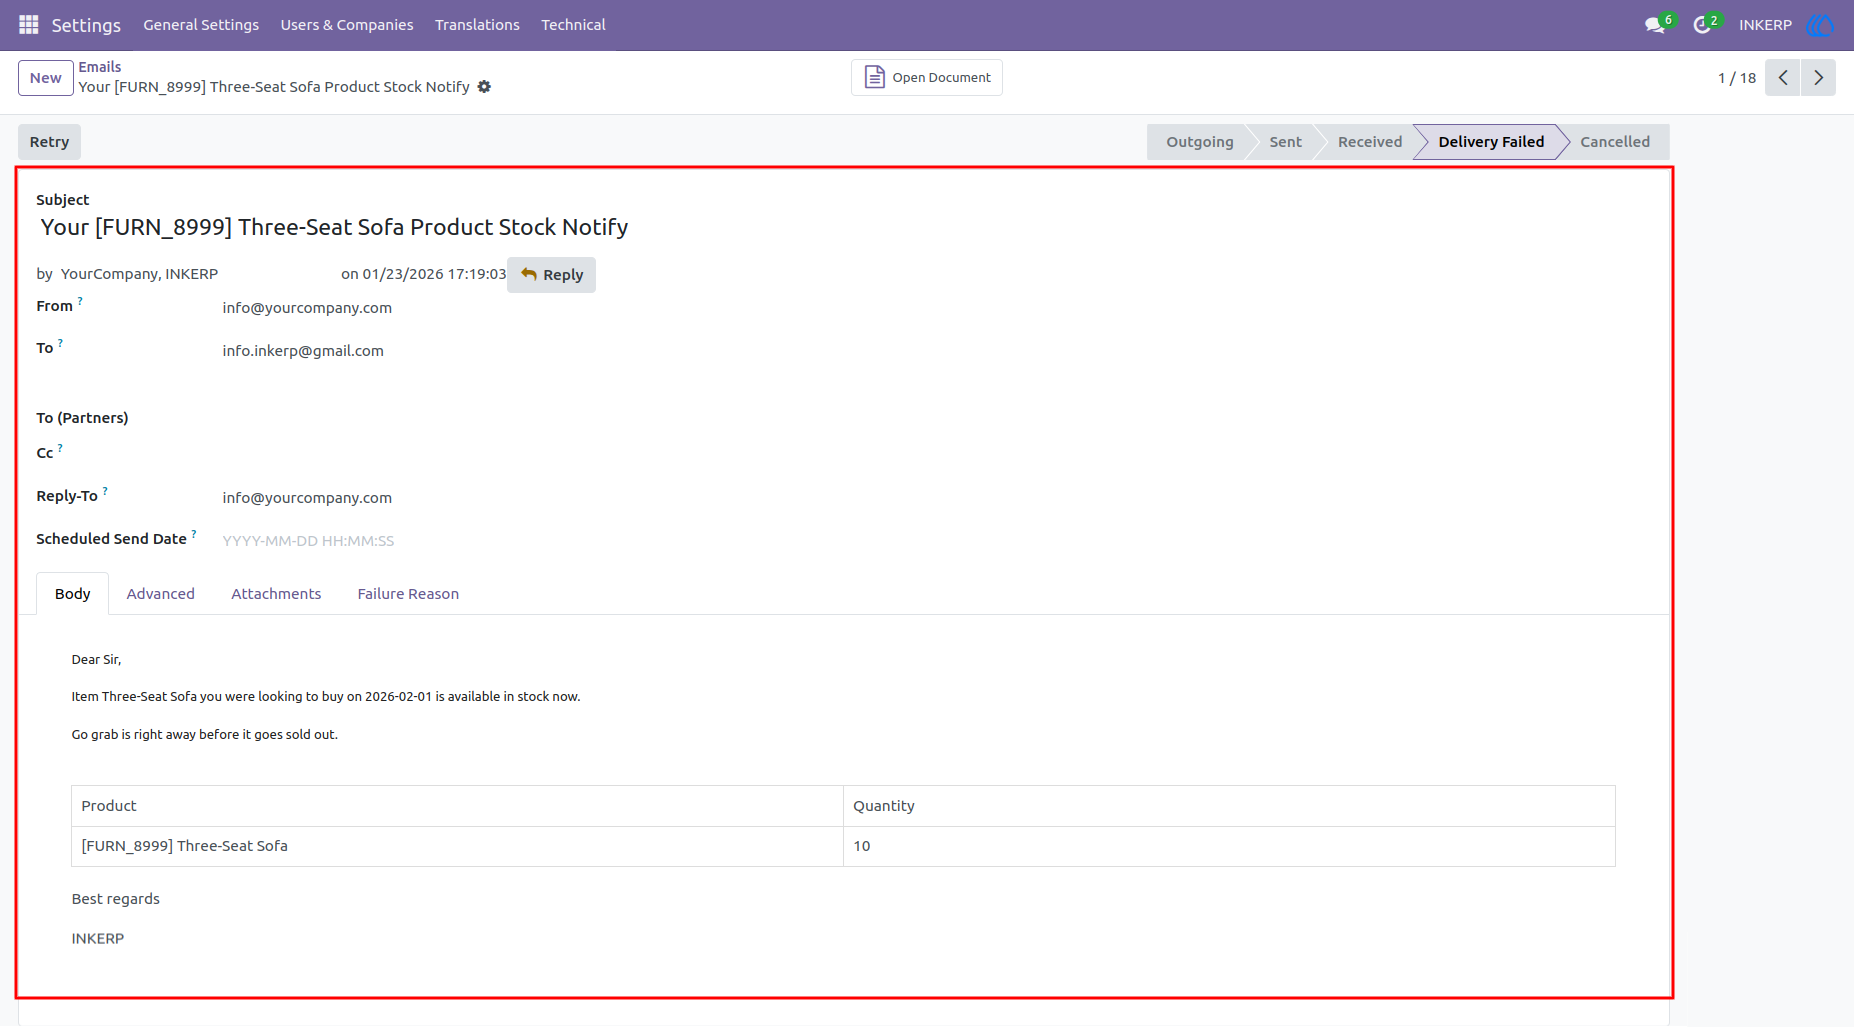
Task: Click the New button
Action: pos(46,78)
